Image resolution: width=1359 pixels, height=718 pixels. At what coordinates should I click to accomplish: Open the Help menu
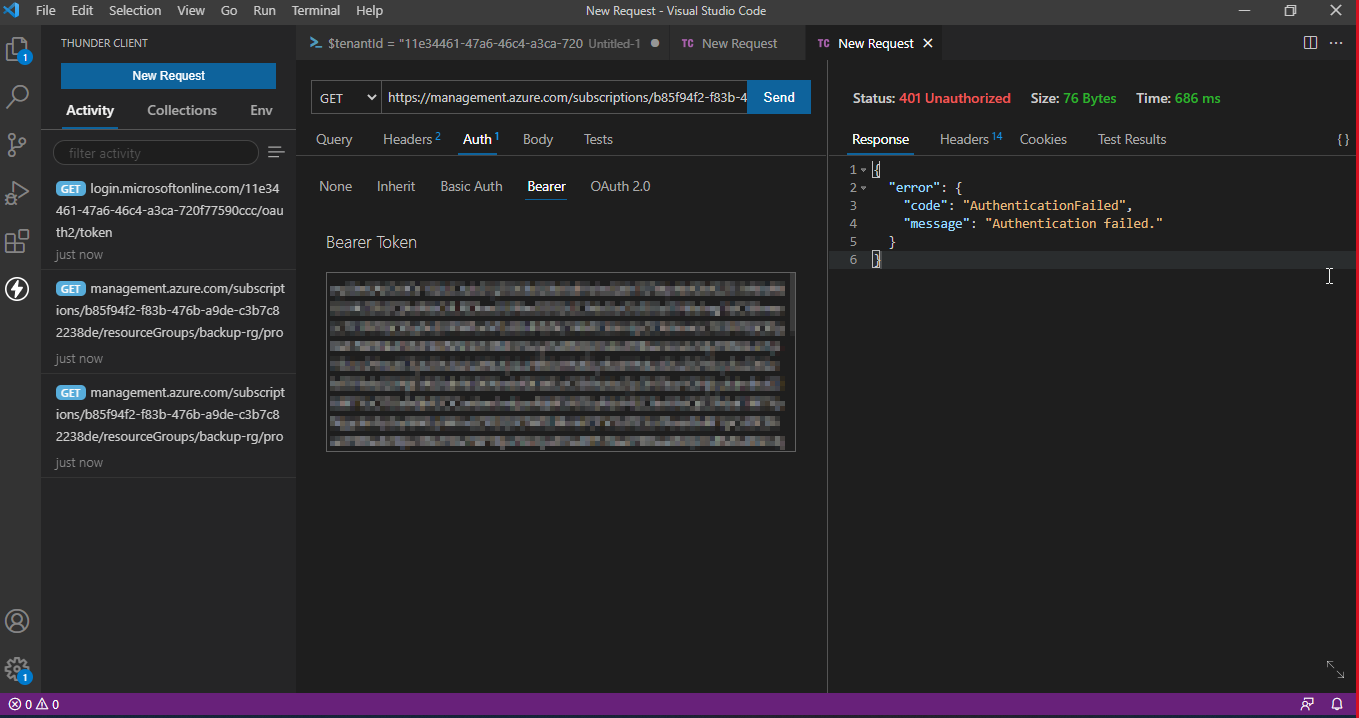coord(370,11)
